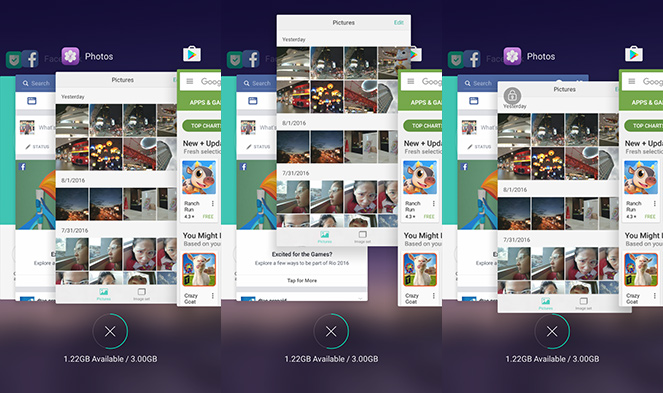Tap the memory ring in the middle screen
This screenshot has height=393, width=663.
click(331, 331)
